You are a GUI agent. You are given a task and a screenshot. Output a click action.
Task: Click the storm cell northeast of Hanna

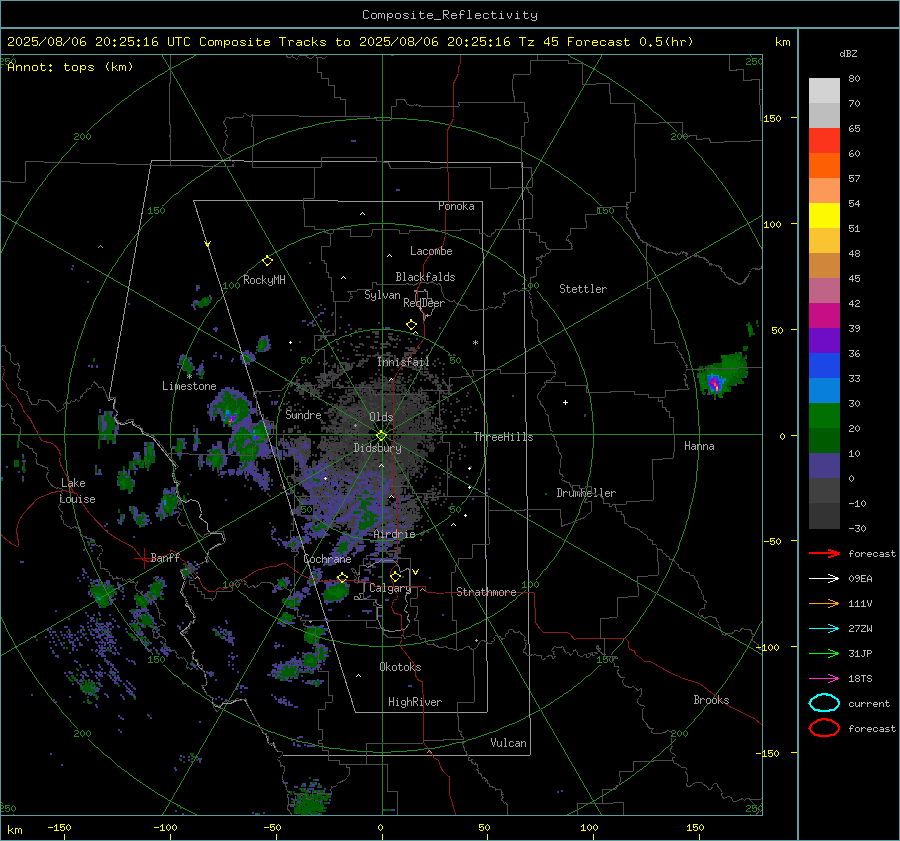(721, 374)
